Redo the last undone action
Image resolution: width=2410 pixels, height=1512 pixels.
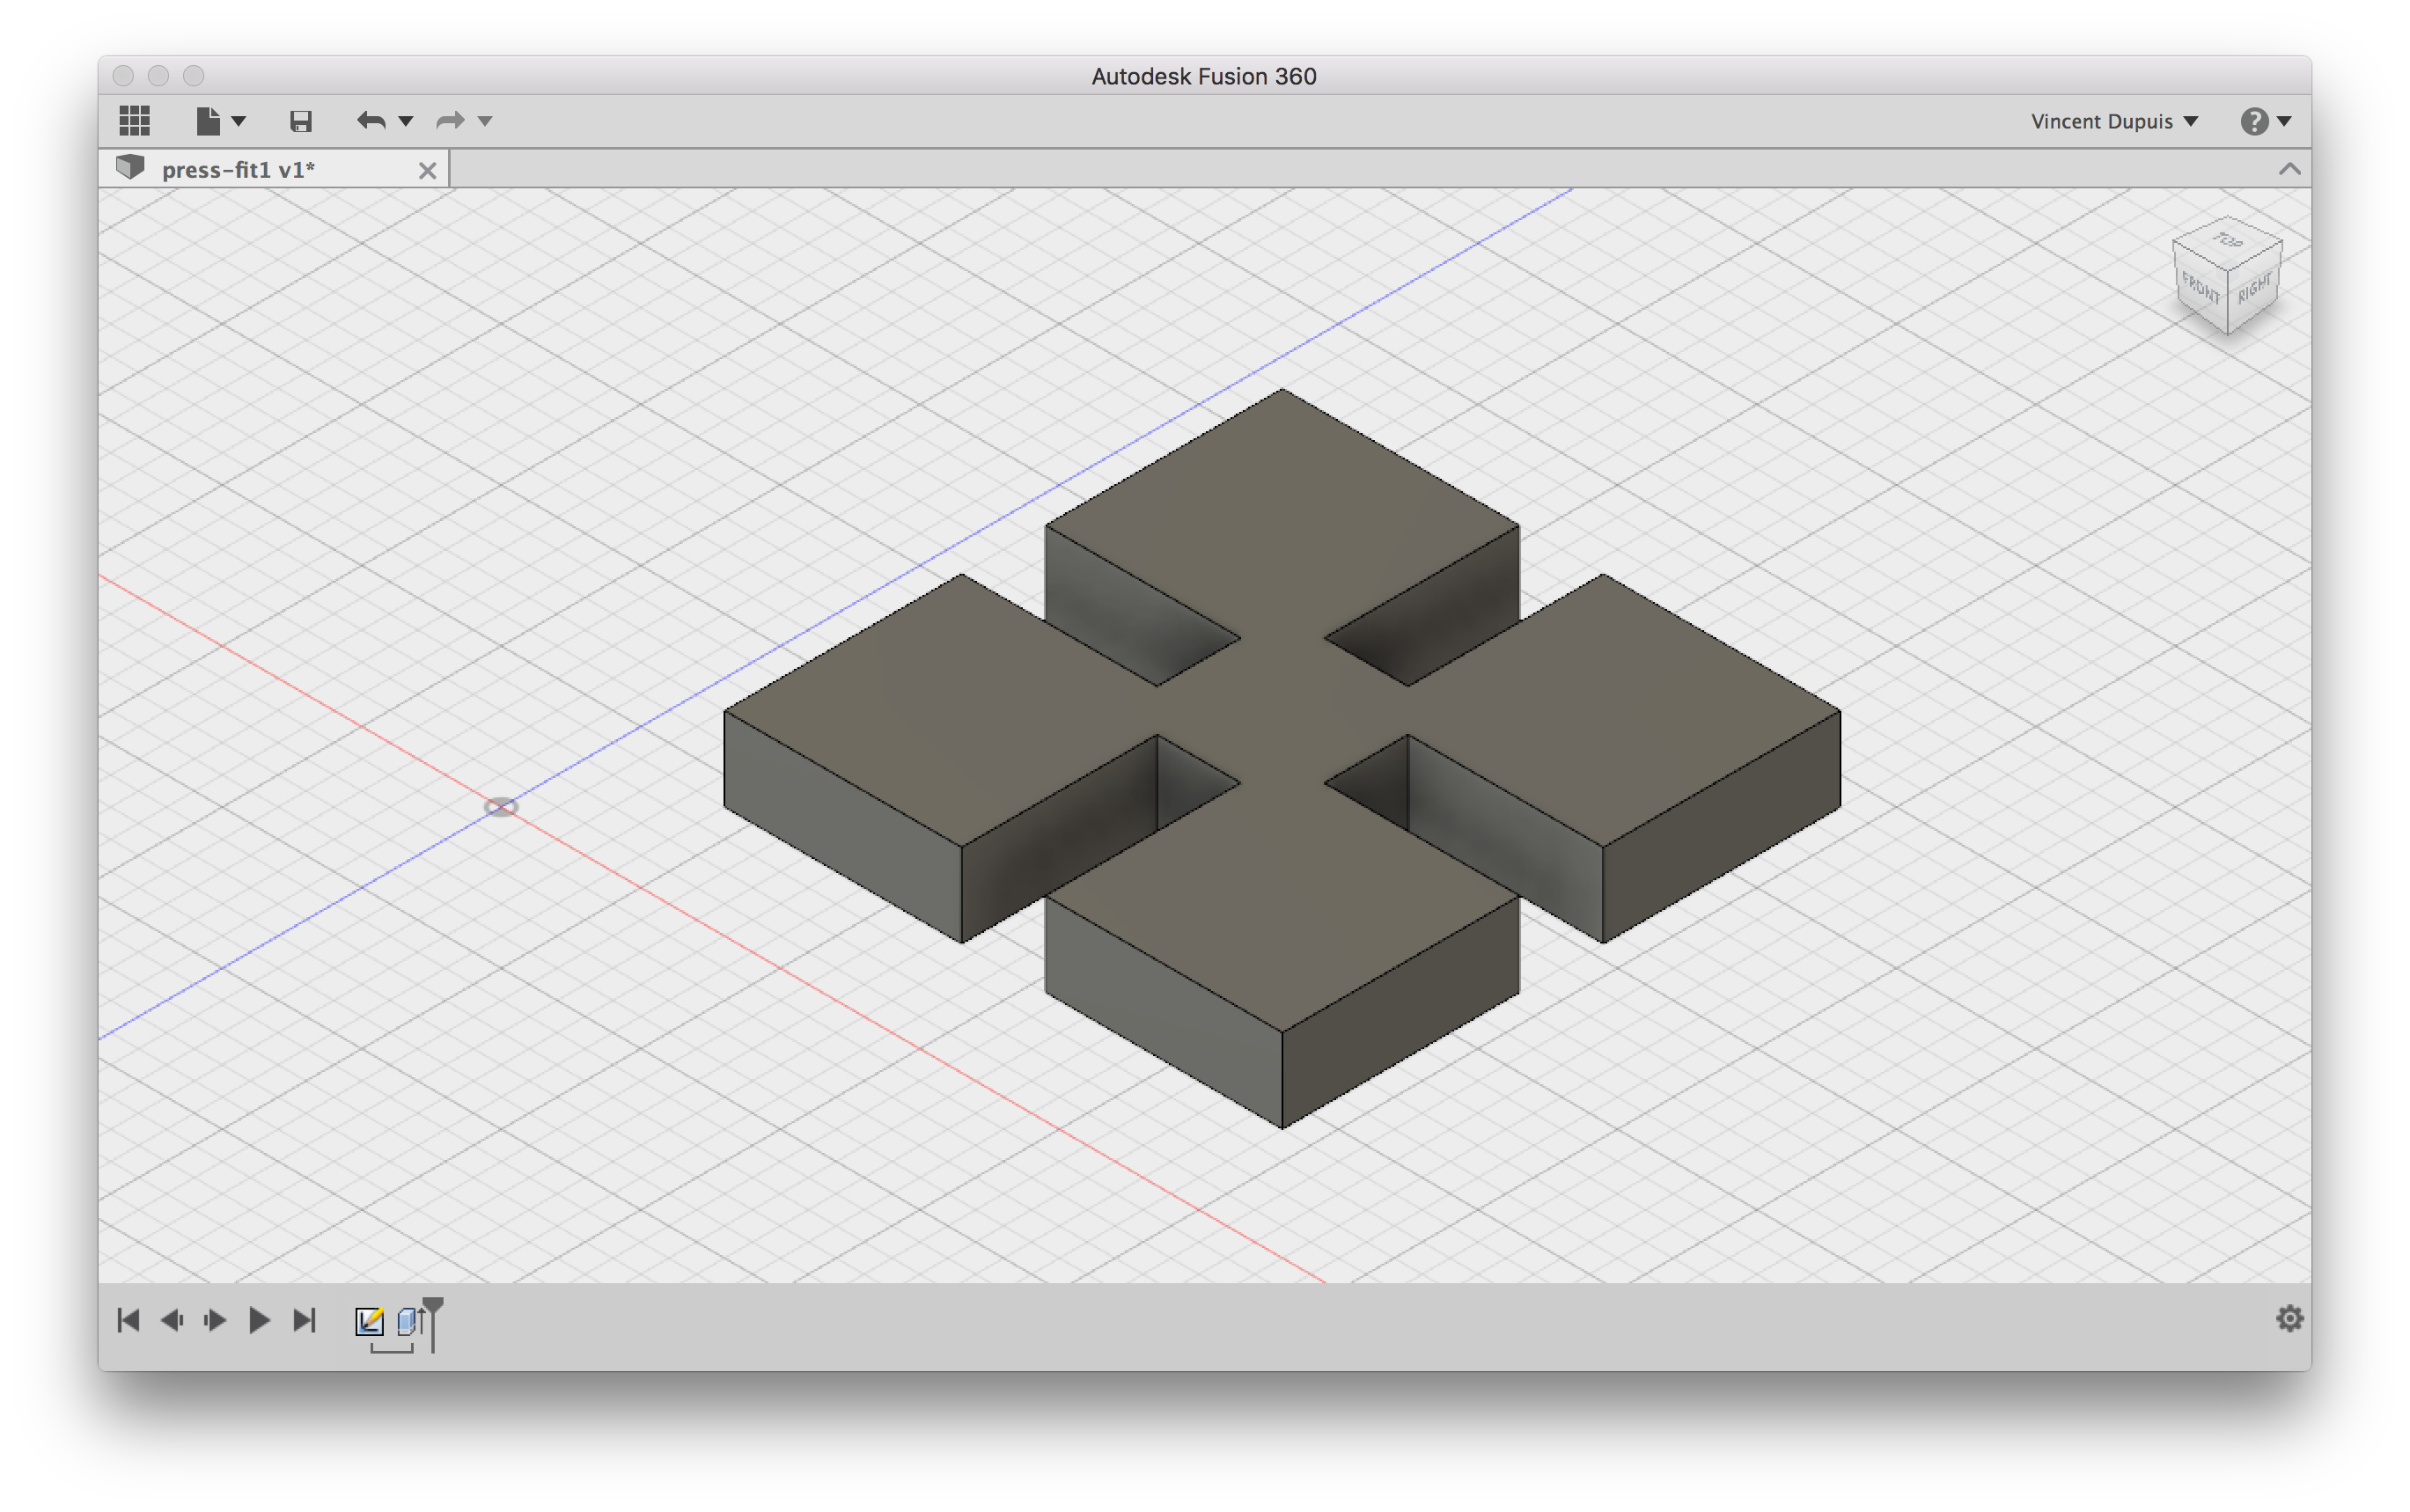click(451, 121)
